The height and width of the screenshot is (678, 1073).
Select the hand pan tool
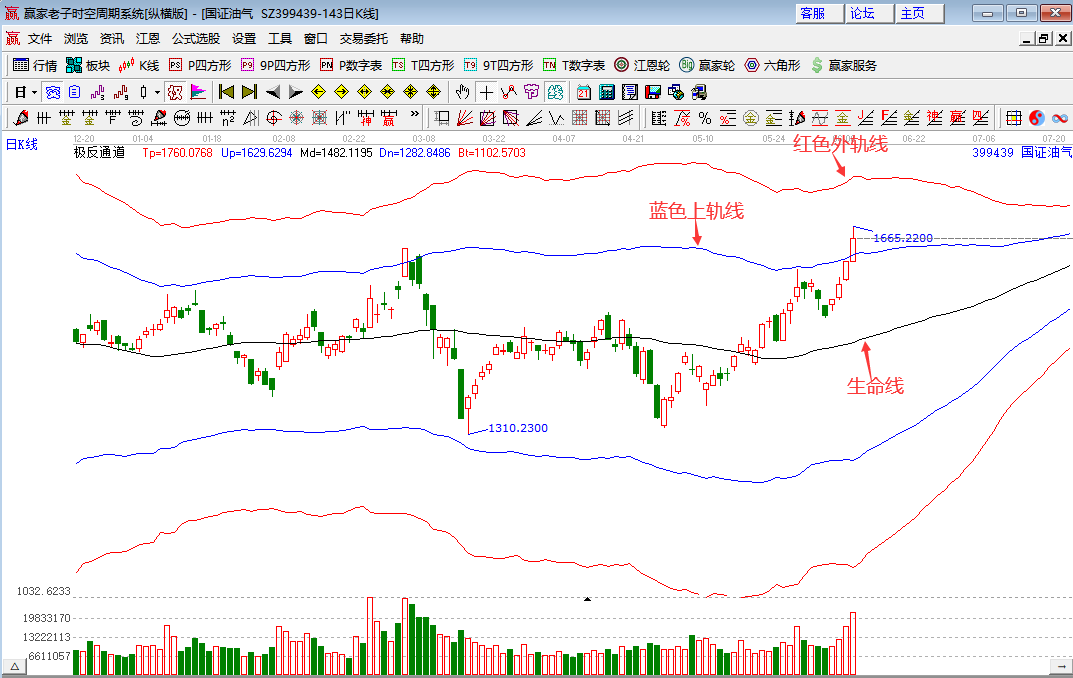[463, 92]
